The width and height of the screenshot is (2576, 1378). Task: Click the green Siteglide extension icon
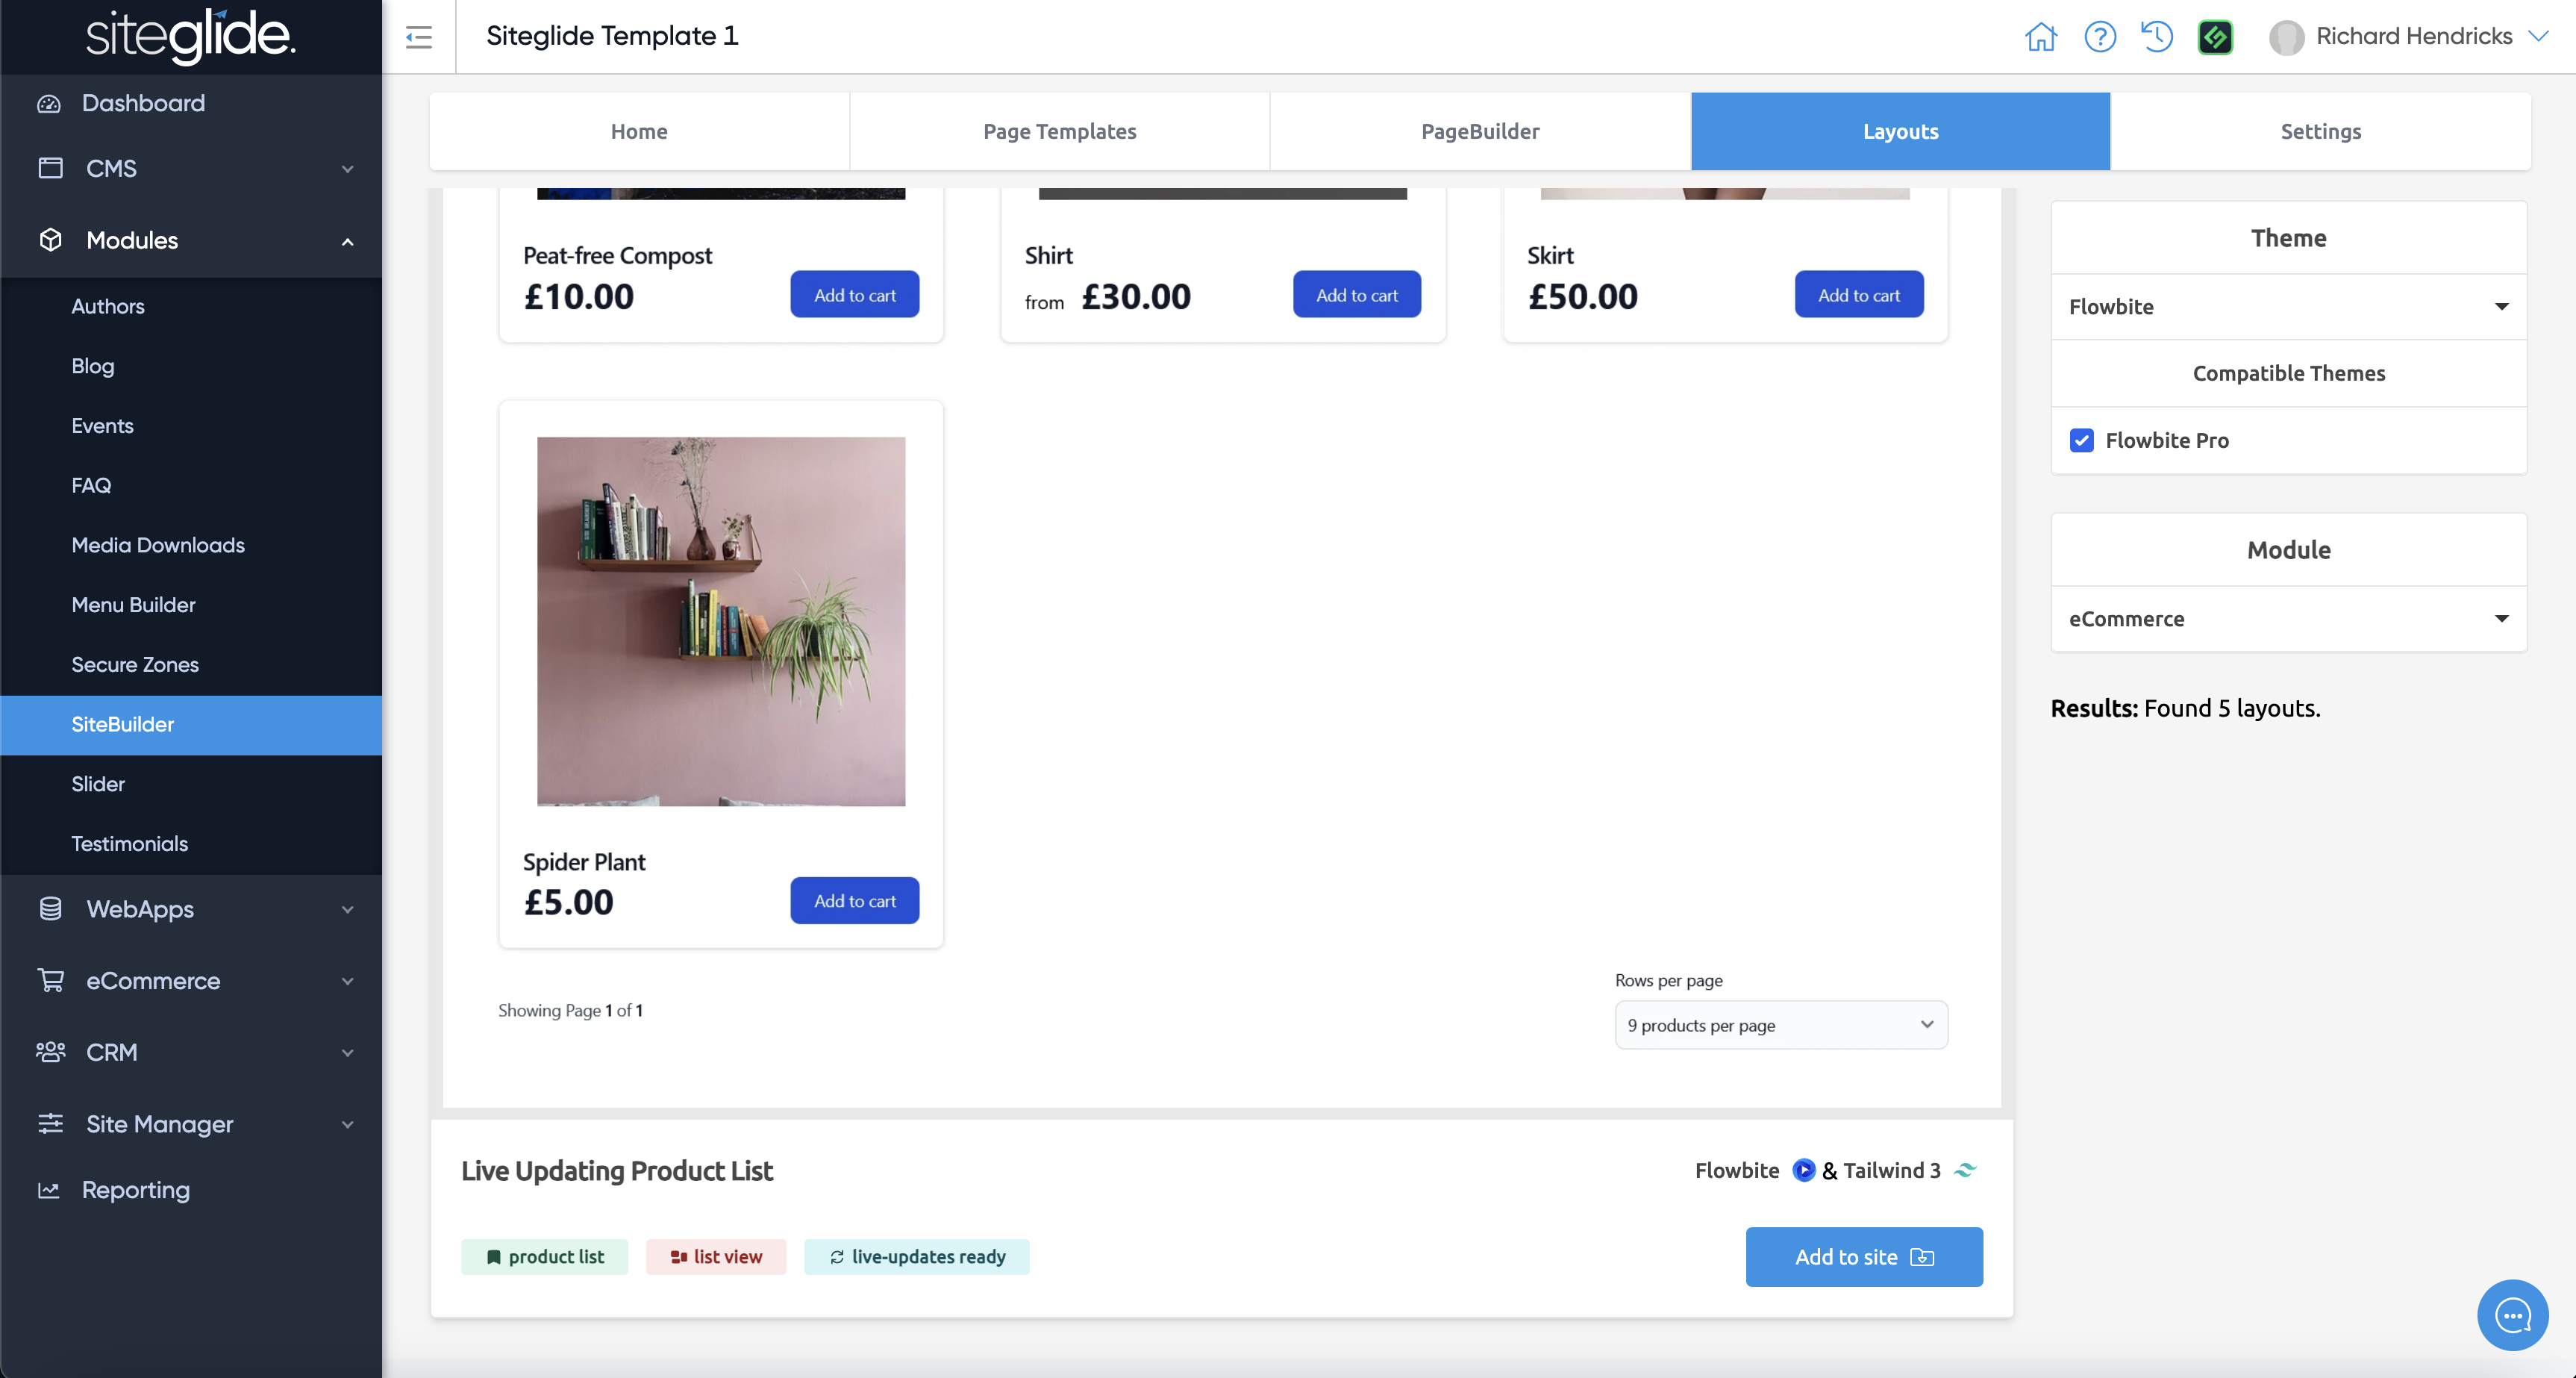click(2215, 37)
